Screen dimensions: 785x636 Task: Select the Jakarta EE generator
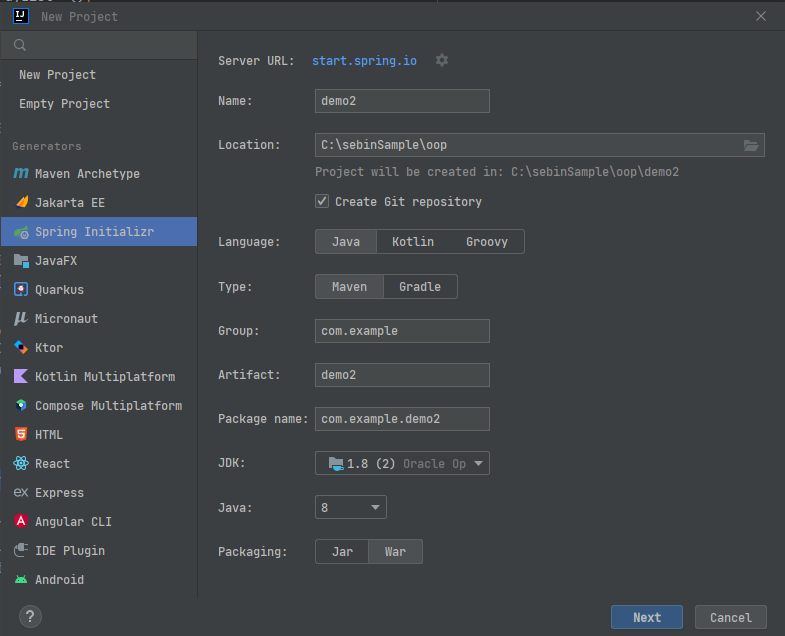(x=99, y=203)
